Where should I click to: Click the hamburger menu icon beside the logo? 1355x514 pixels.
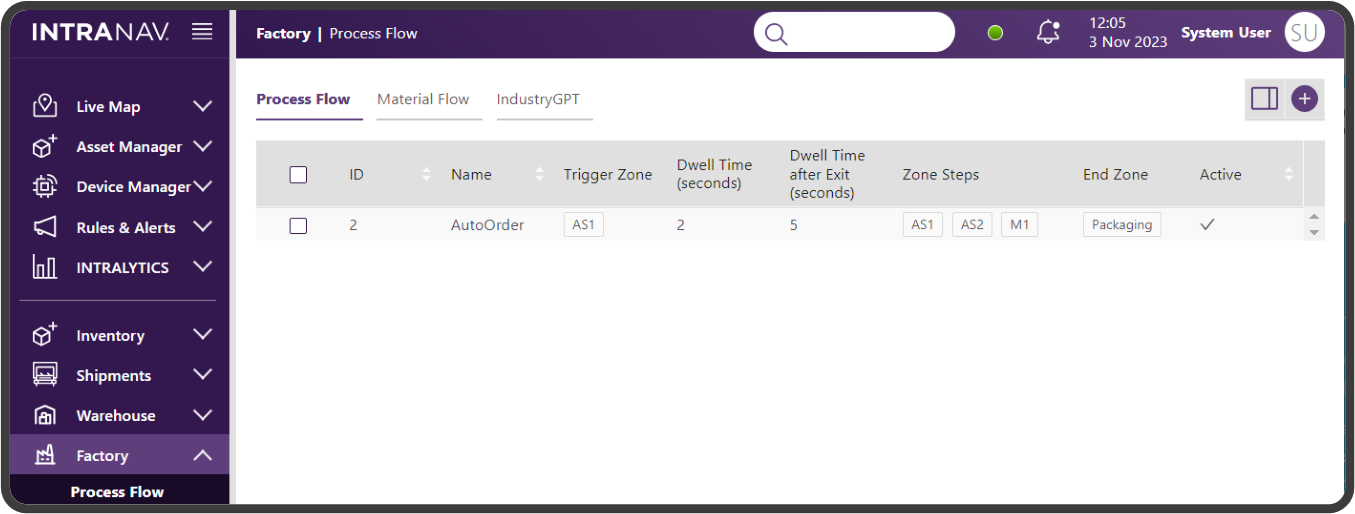(202, 32)
